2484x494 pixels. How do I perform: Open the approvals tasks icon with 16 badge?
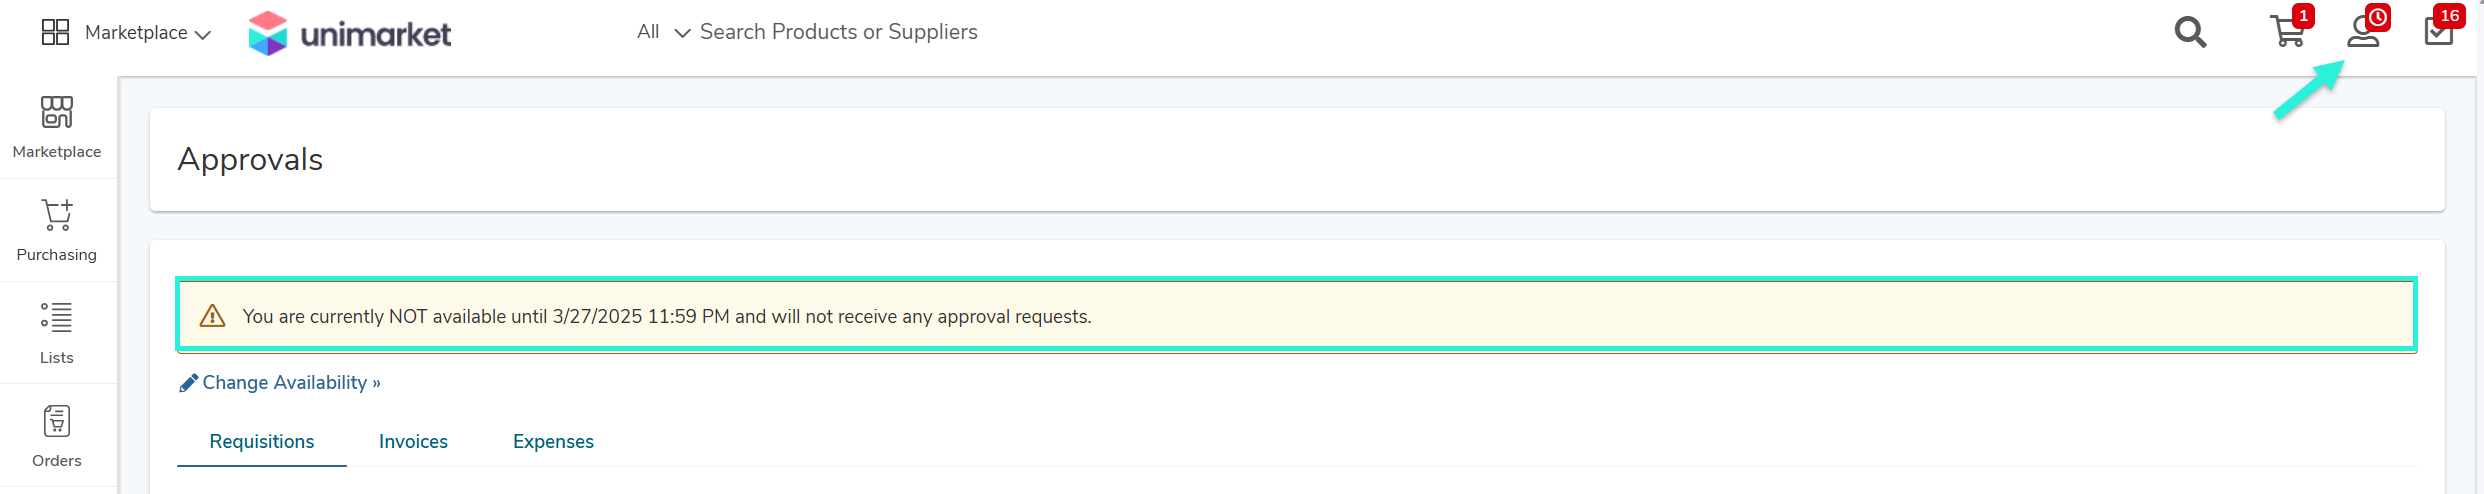2439,32
